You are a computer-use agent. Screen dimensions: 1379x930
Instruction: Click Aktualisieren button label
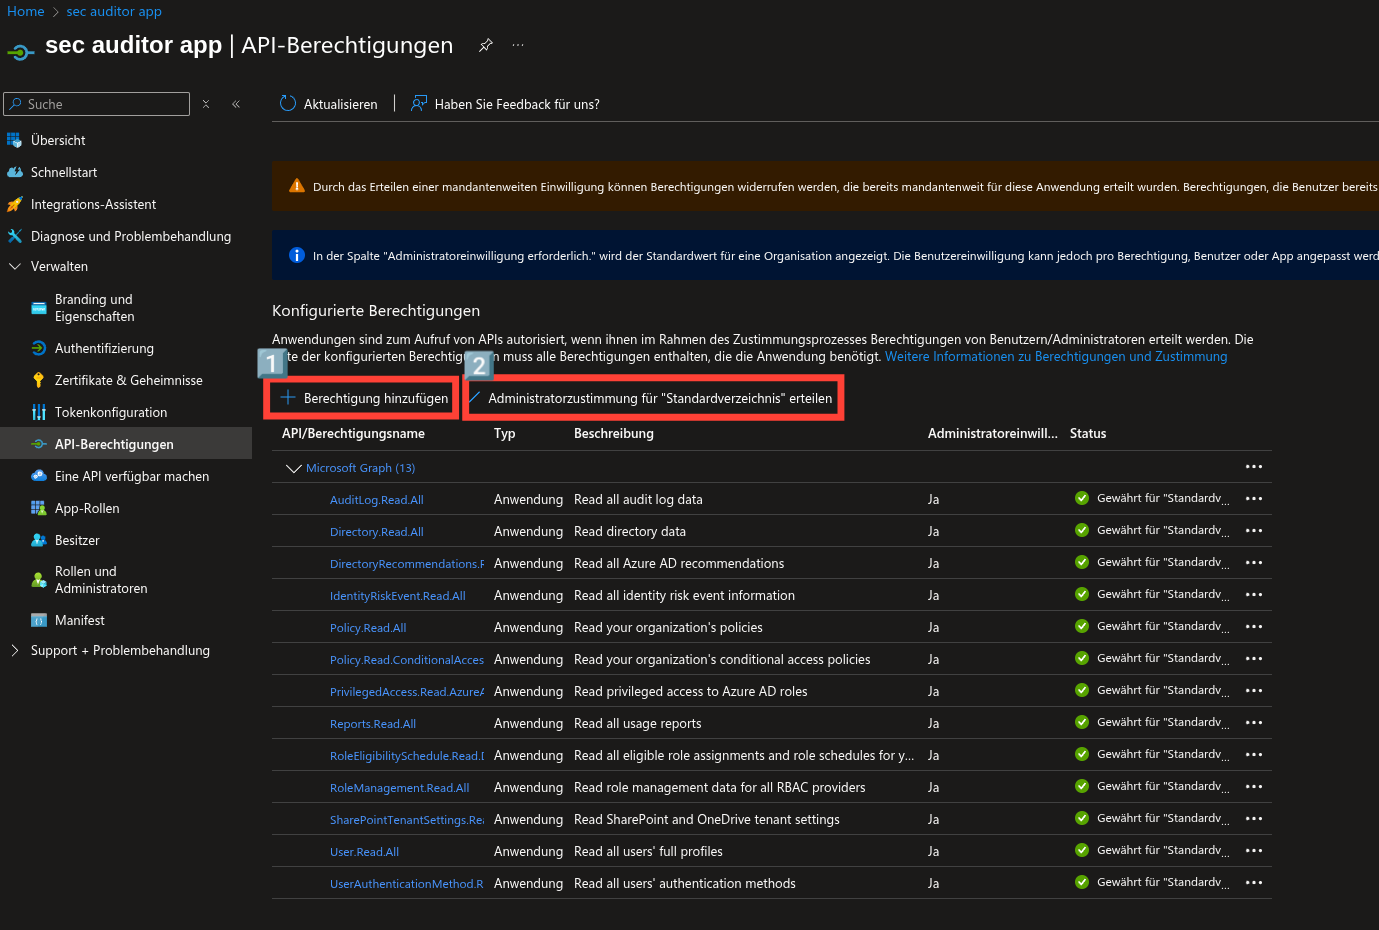coord(341,104)
